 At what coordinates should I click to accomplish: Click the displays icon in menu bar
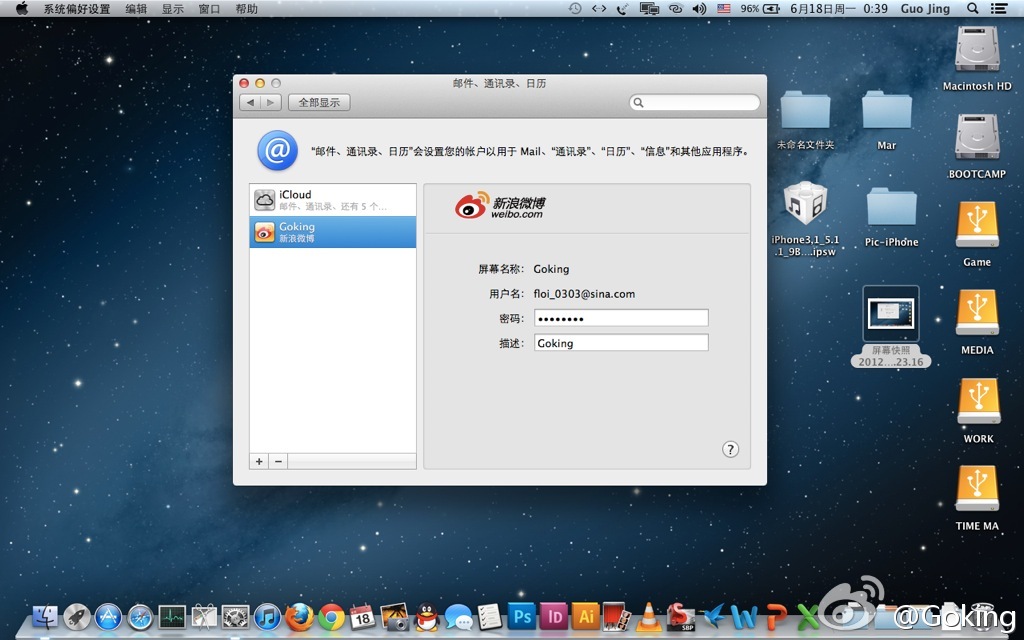click(649, 8)
